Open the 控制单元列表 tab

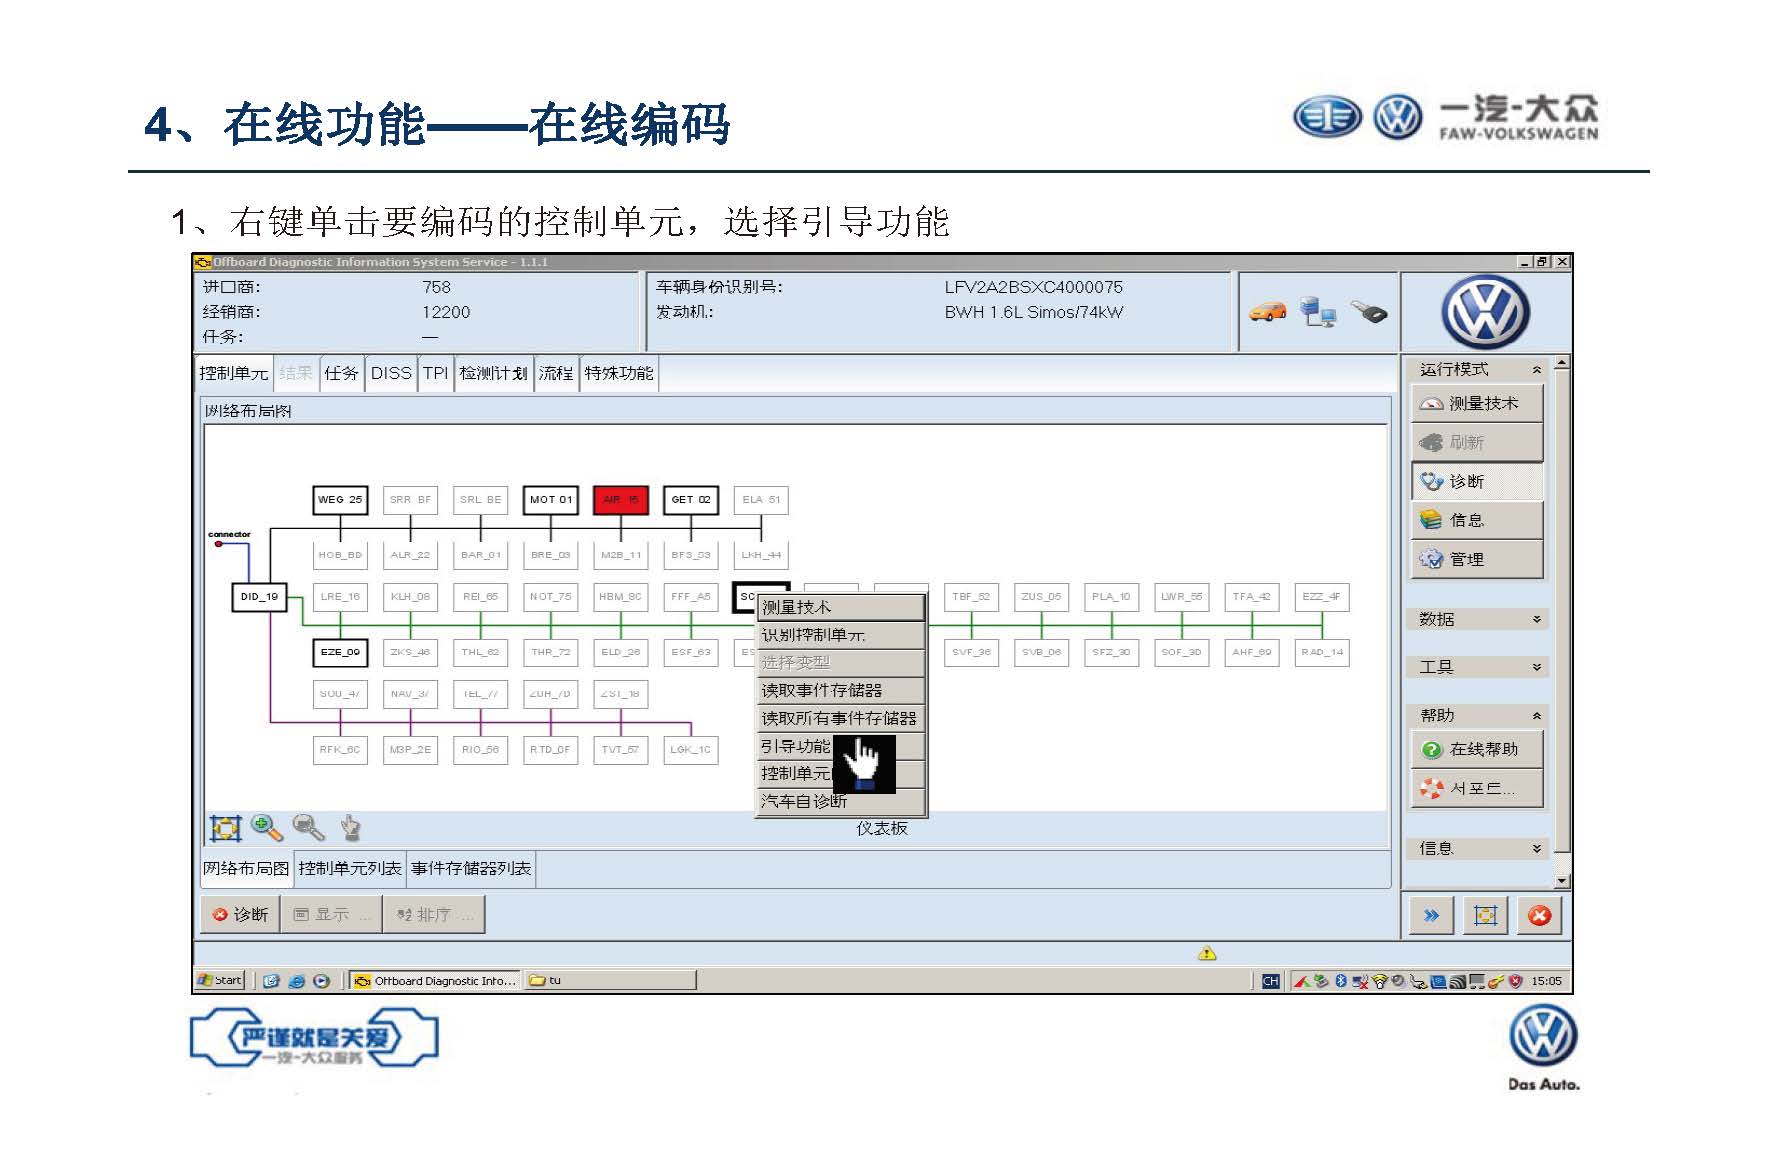(x=350, y=868)
